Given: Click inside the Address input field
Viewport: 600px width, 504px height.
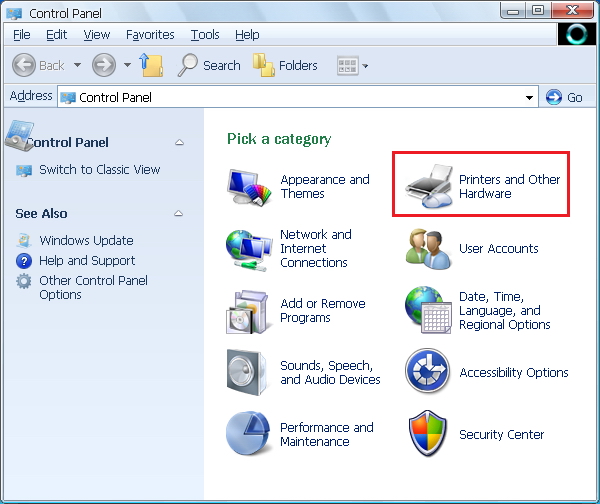Looking at the screenshot, I should 298,97.
